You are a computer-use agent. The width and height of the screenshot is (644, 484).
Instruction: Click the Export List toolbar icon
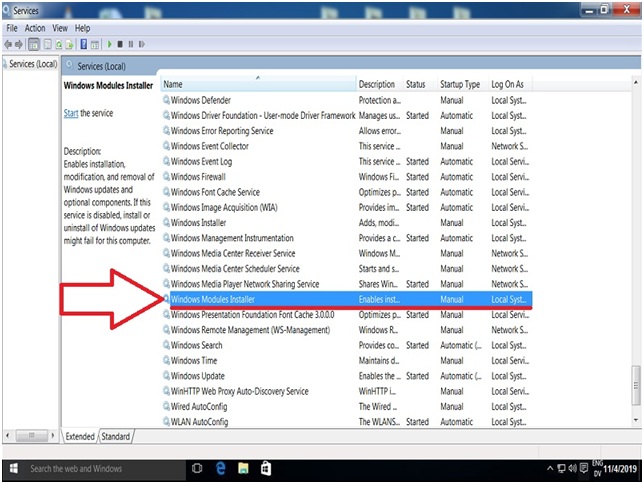(69, 44)
